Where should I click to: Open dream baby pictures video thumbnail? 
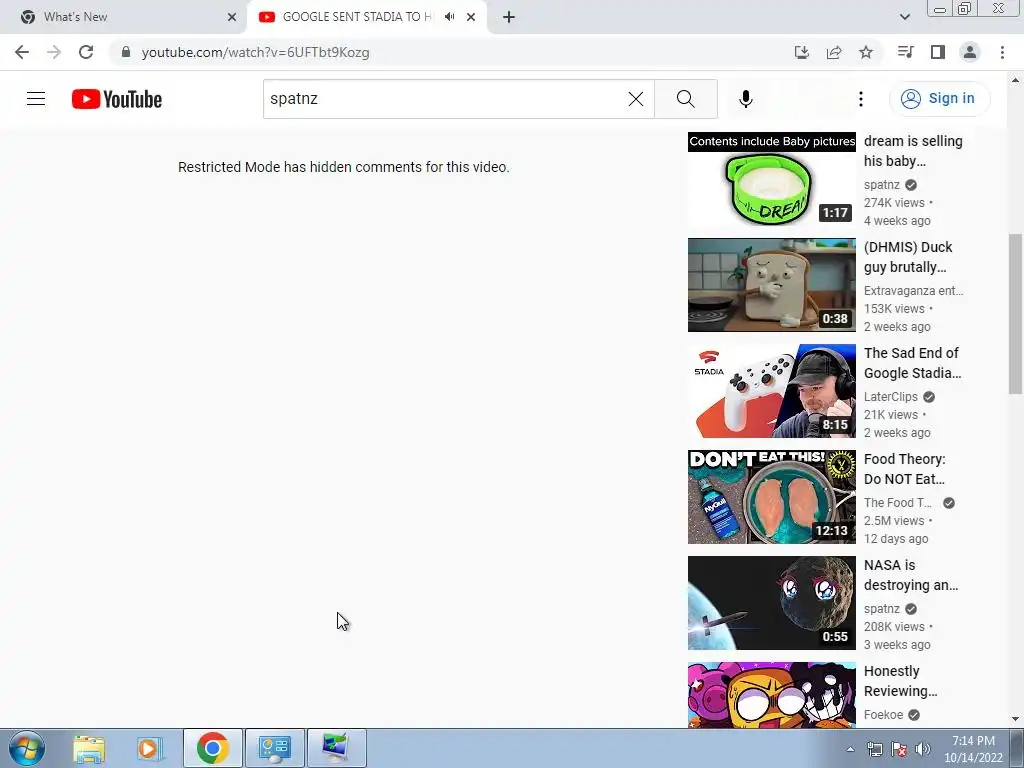click(771, 179)
